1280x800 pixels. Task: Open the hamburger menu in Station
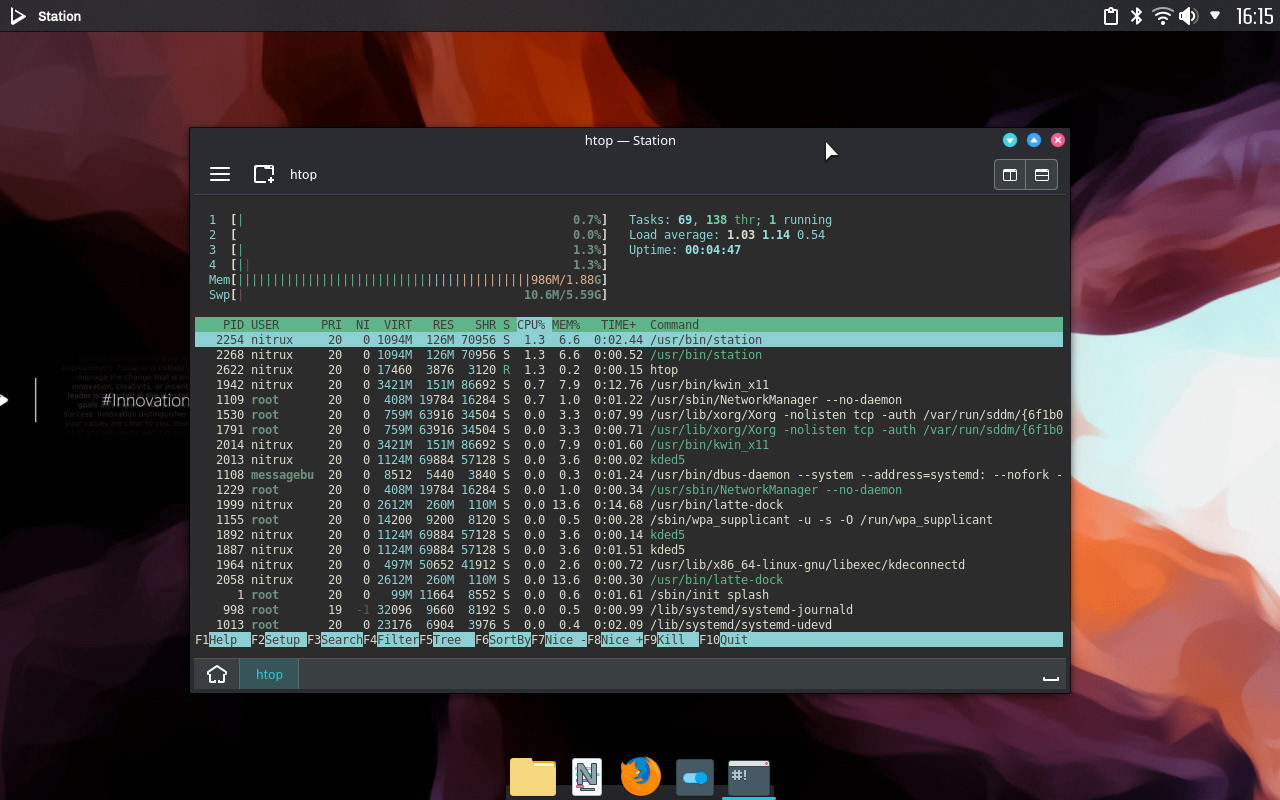(x=220, y=174)
